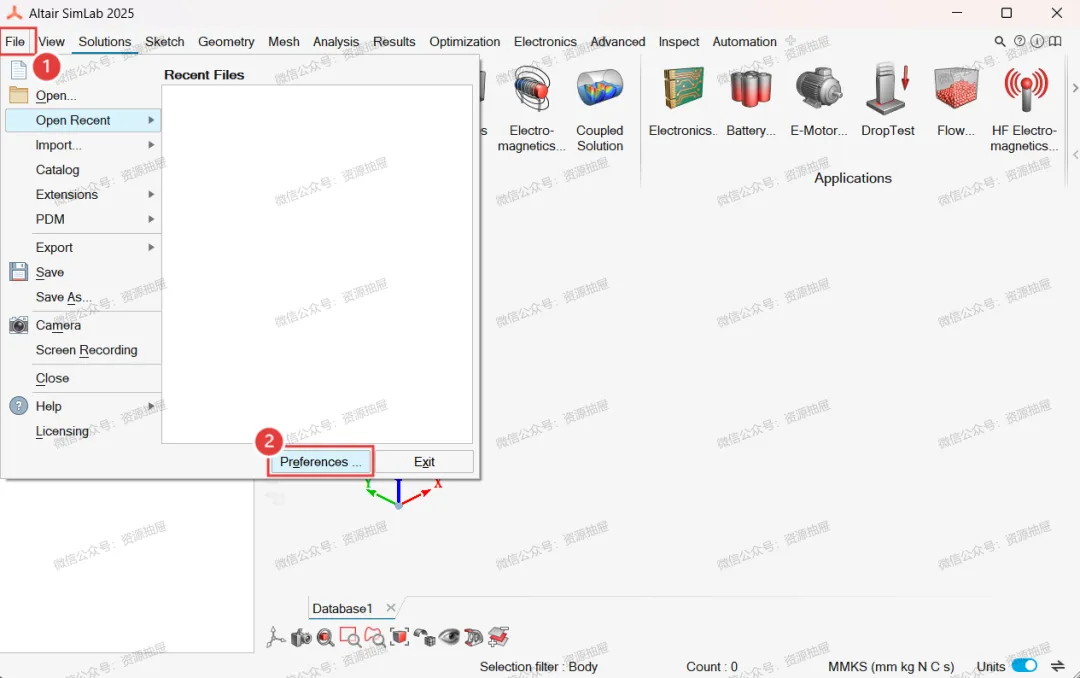Click the section cut view icon
The height and width of the screenshot is (678, 1080).
474,637
